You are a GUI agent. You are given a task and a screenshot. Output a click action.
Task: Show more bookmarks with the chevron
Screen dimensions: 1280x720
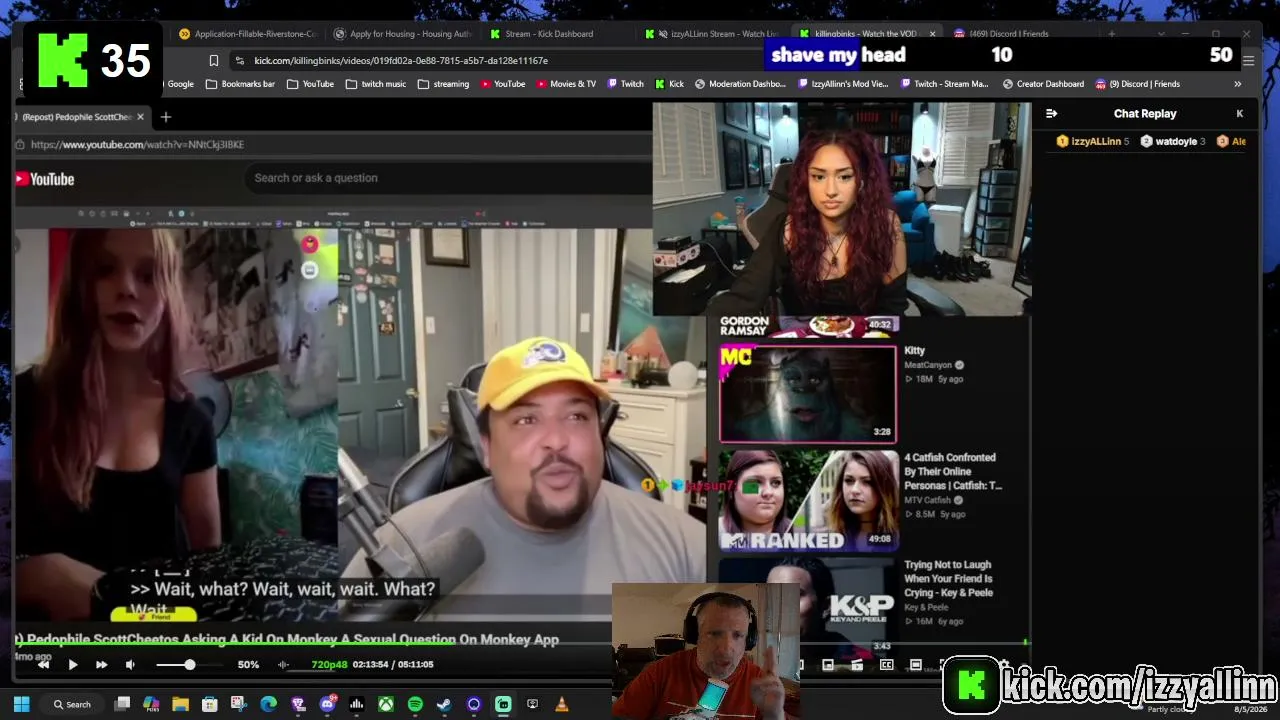point(1237,84)
